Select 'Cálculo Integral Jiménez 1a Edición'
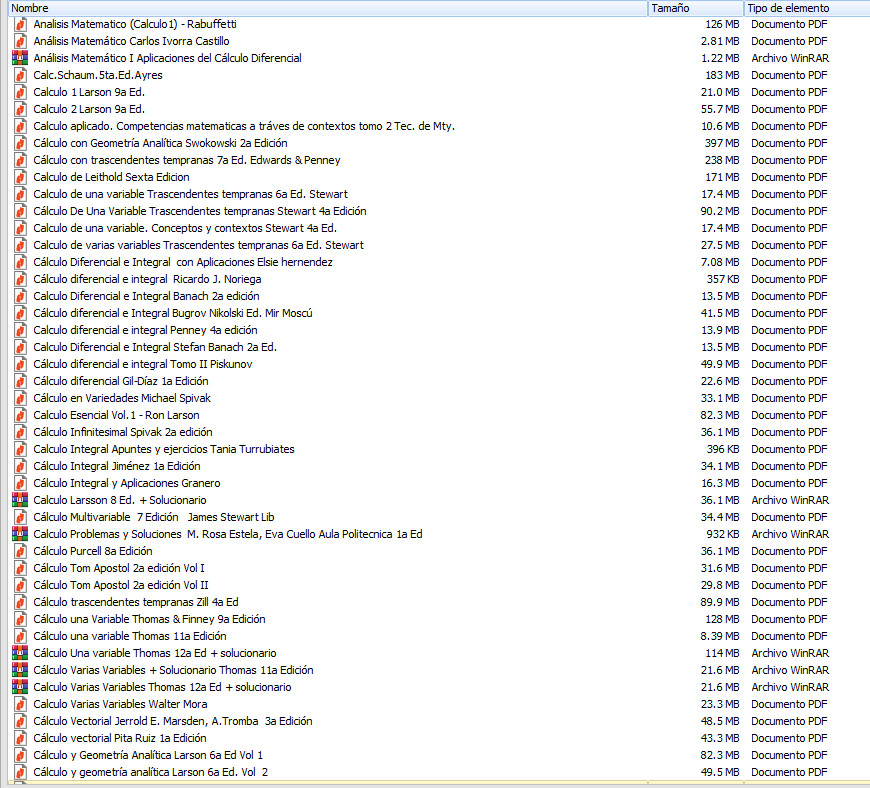Image resolution: width=870 pixels, height=788 pixels. coord(117,466)
